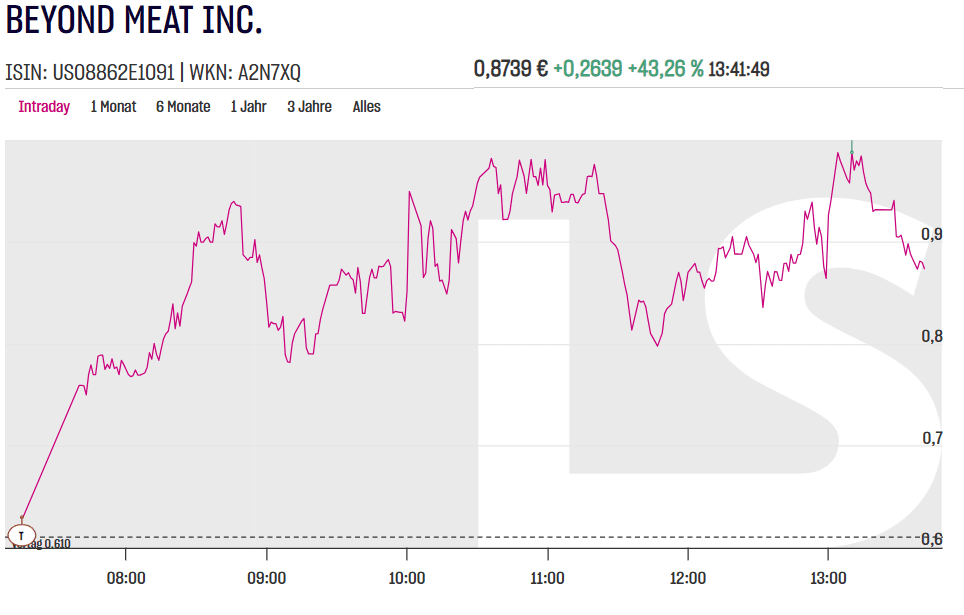Show the 3 Jahre chart range
This screenshot has height=615, width=964.
pos(309,107)
